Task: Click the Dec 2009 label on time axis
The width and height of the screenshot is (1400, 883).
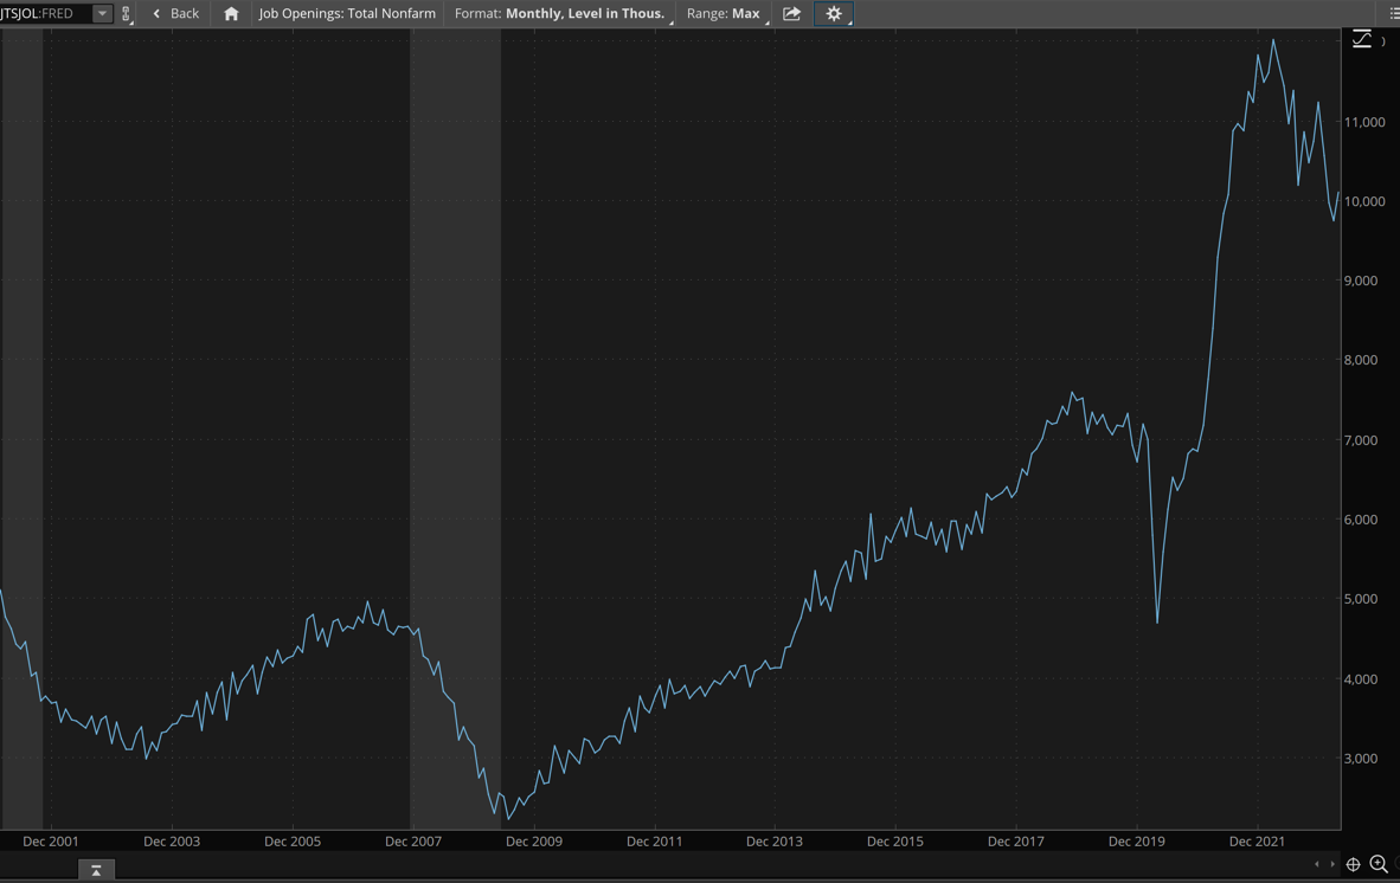Action: 534,841
